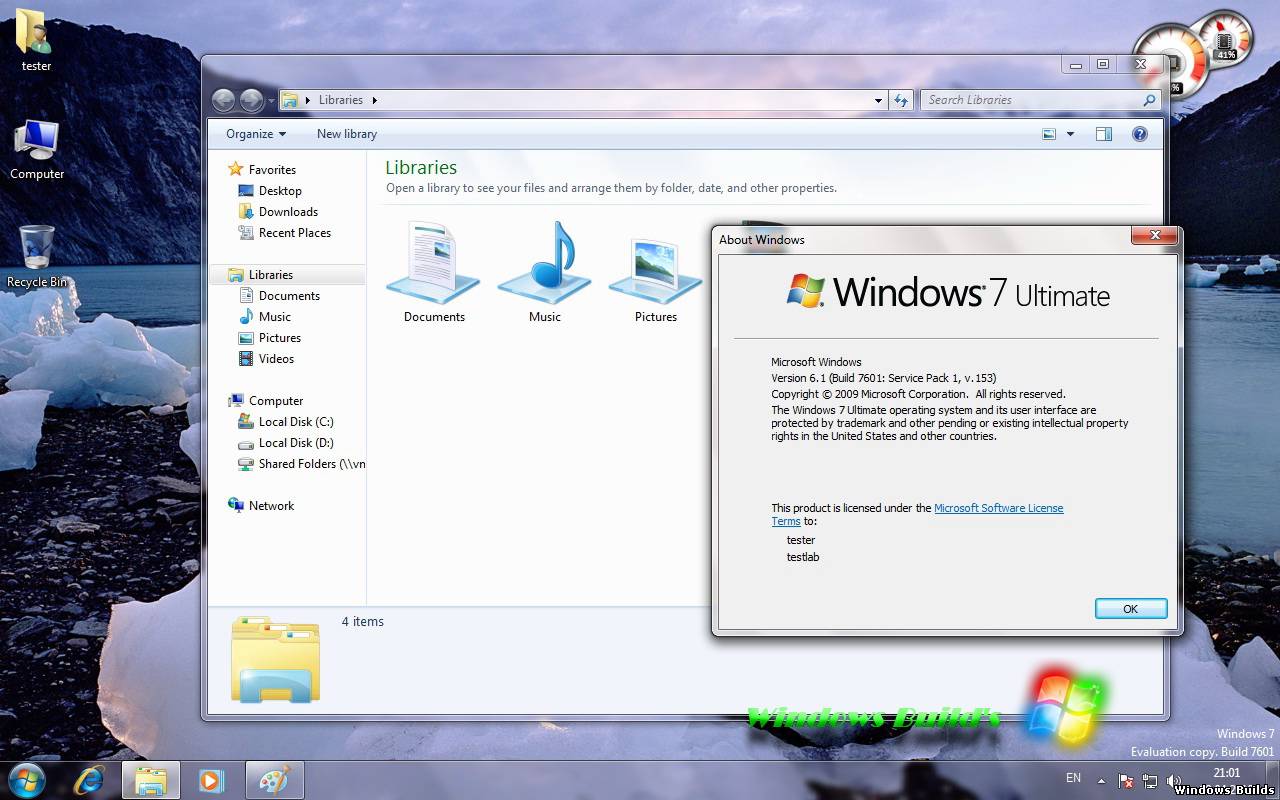
Task: Select Recent Places in Favorites
Action: 285,233
